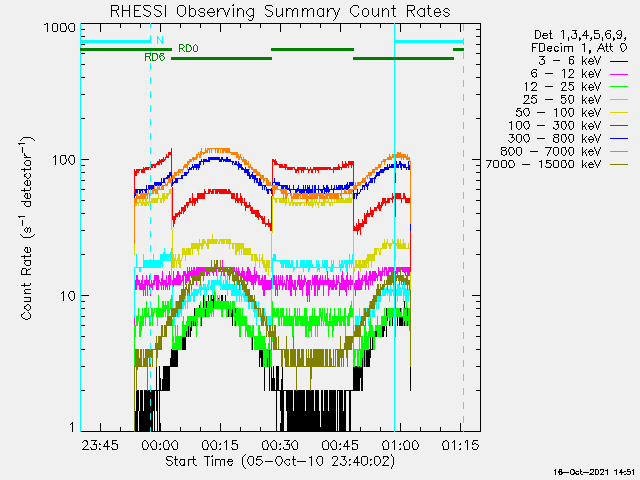
Task: Click the red legend line for 100-300 keV
Action: [x=619, y=126]
